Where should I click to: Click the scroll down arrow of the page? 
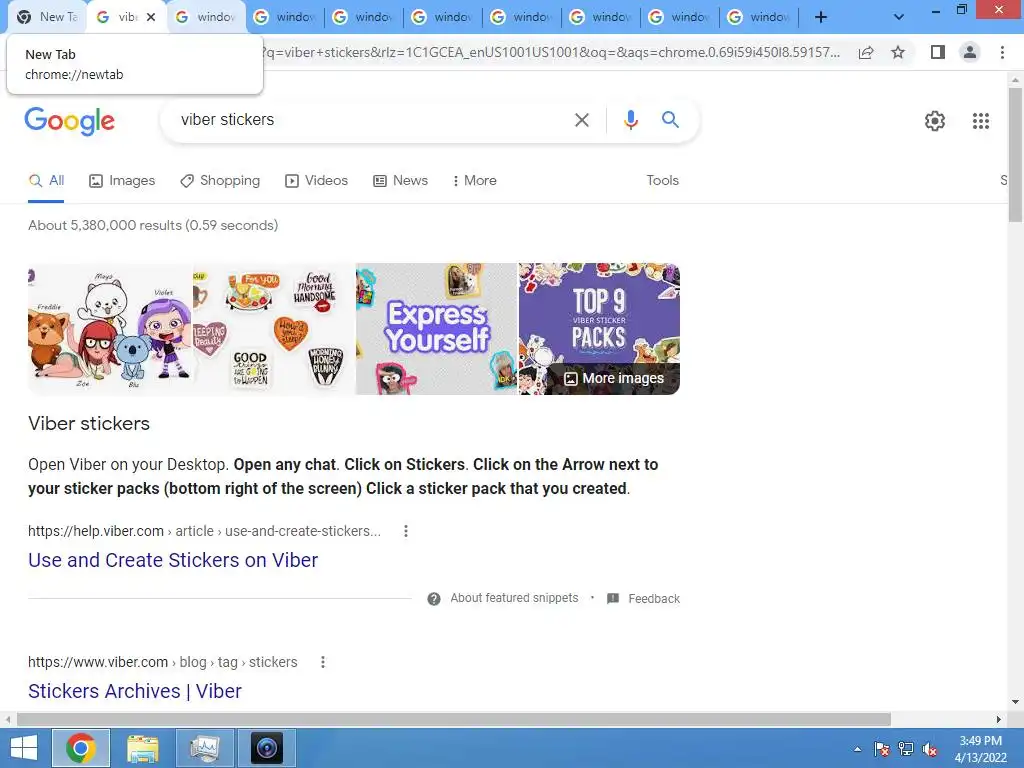pyautogui.click(x=1015, y=703)
